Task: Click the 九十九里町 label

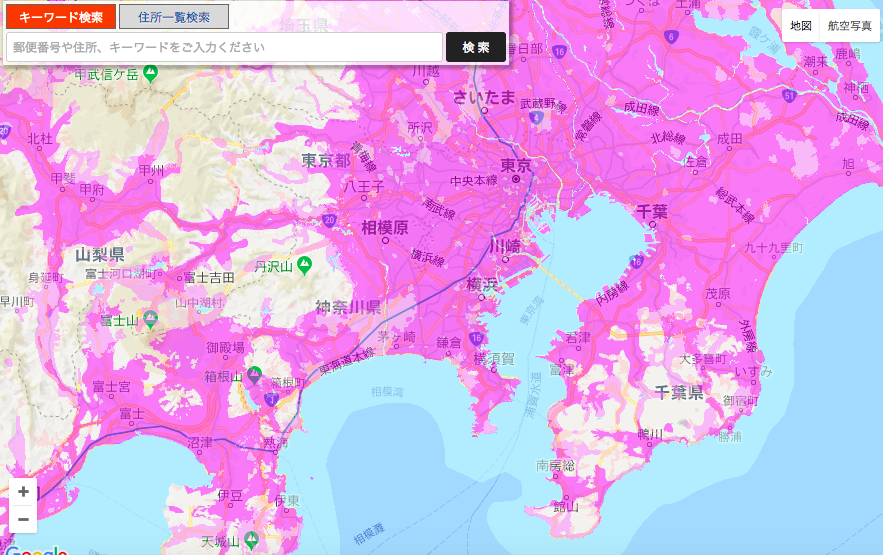Action: click(774, 248)
